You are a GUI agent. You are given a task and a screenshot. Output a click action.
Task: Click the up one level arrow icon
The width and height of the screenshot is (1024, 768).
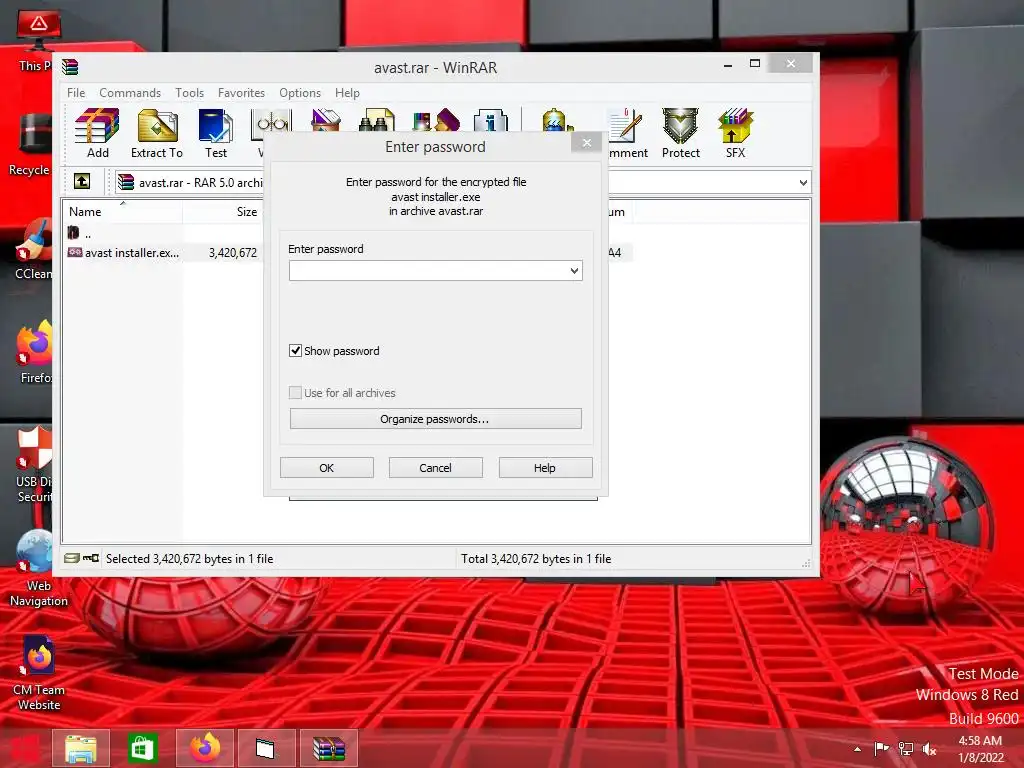pos(82,181)
